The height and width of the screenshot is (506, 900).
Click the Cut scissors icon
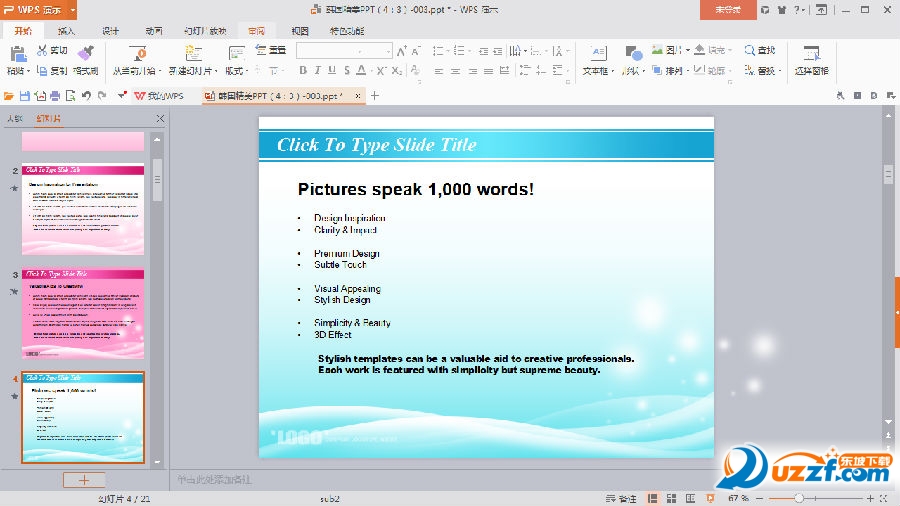coord(43,50)
